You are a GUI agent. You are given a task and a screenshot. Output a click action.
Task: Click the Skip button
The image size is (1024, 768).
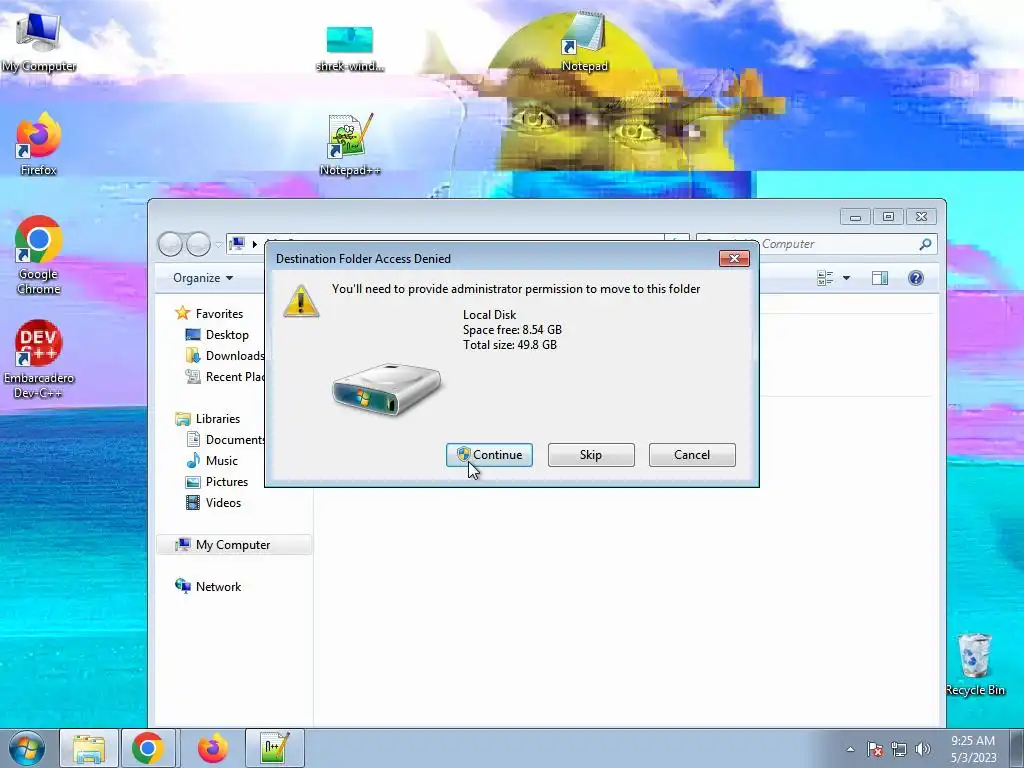pos(591,455)
